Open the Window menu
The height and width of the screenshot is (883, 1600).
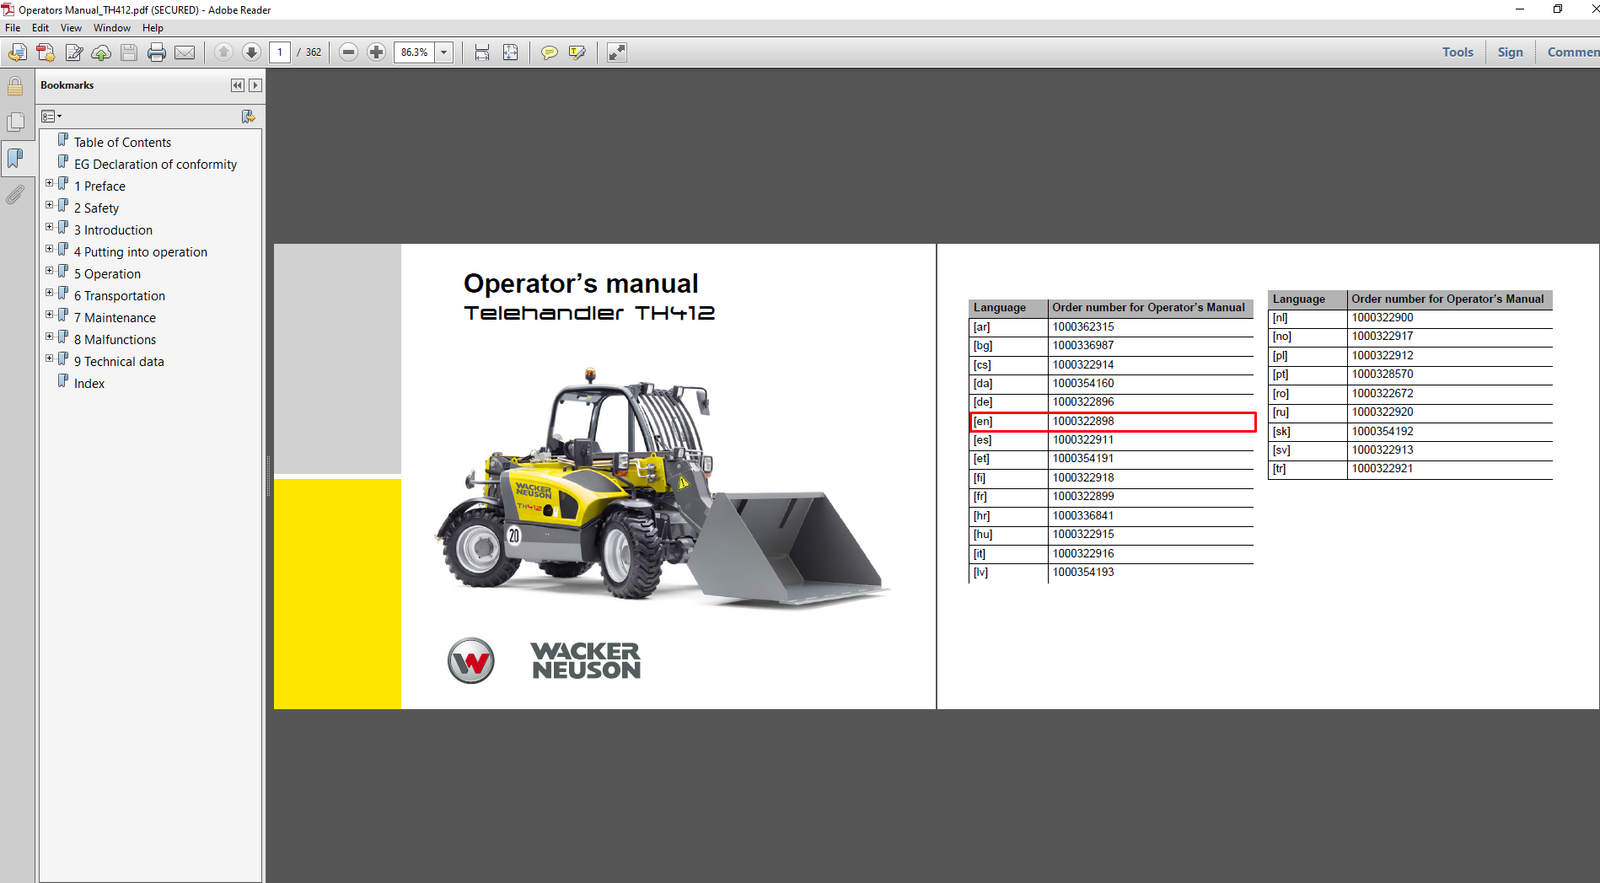112,28
